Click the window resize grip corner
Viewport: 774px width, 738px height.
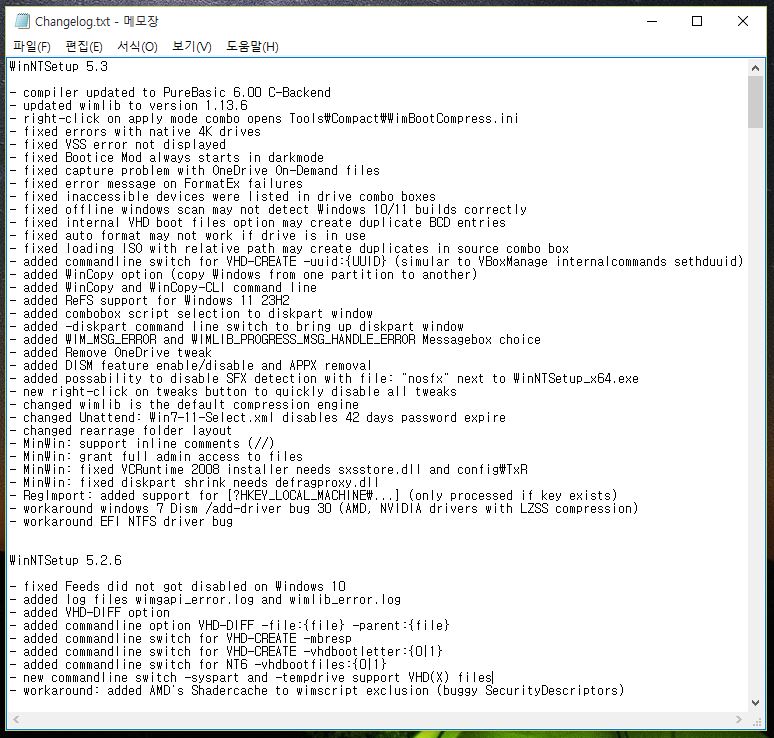(x=756, y=721)
